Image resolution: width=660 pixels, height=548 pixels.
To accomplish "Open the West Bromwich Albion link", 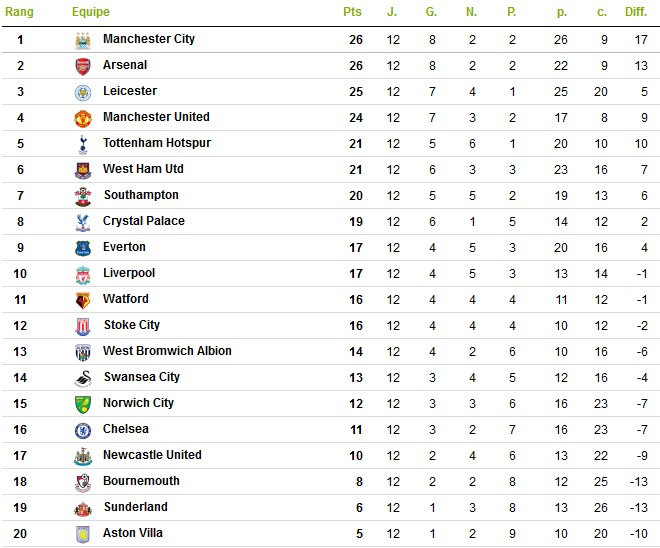I will (167, 351).
